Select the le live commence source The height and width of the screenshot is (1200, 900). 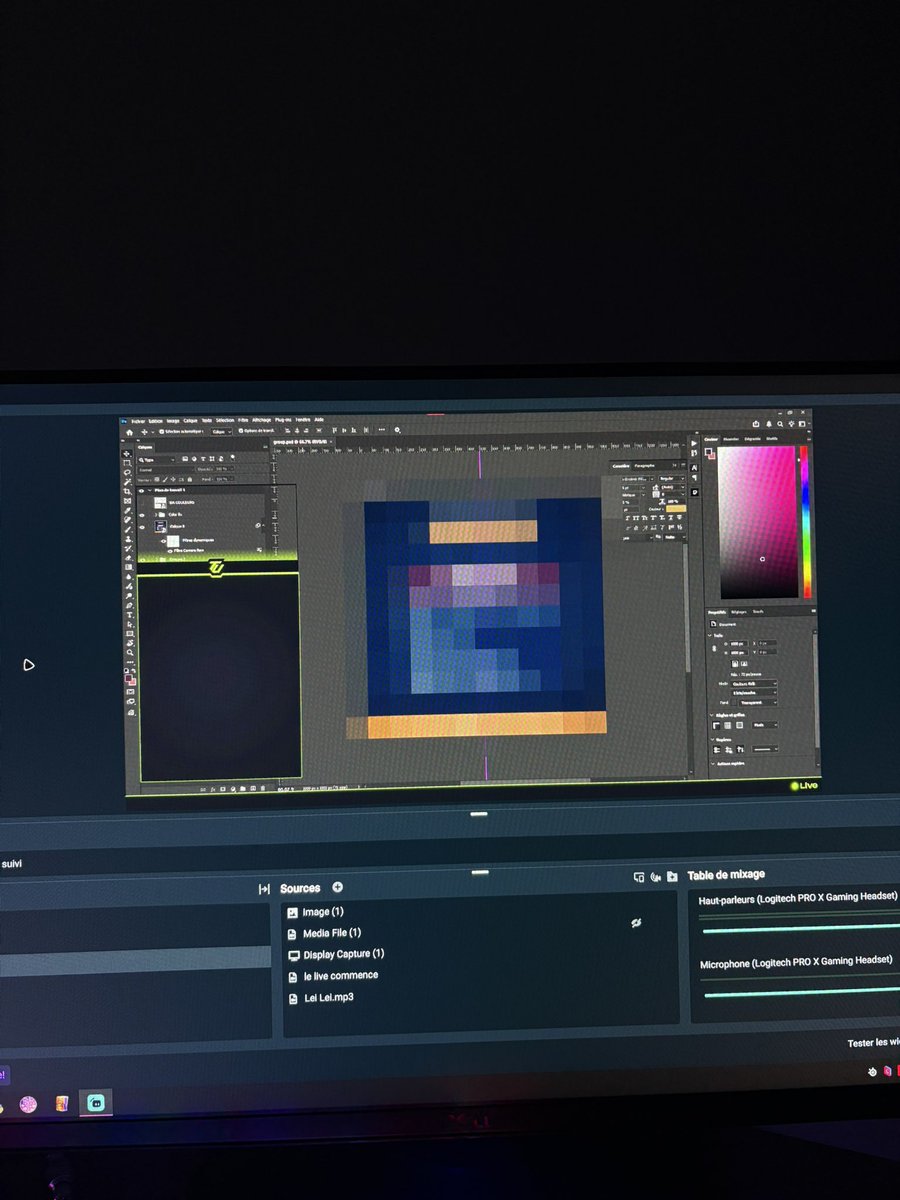pos(341,975)
